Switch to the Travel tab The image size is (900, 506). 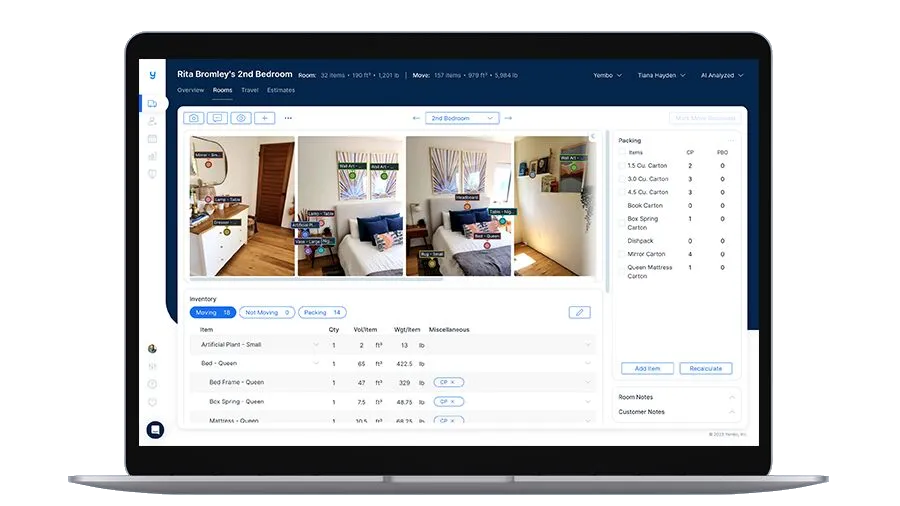tap(250, 90)
